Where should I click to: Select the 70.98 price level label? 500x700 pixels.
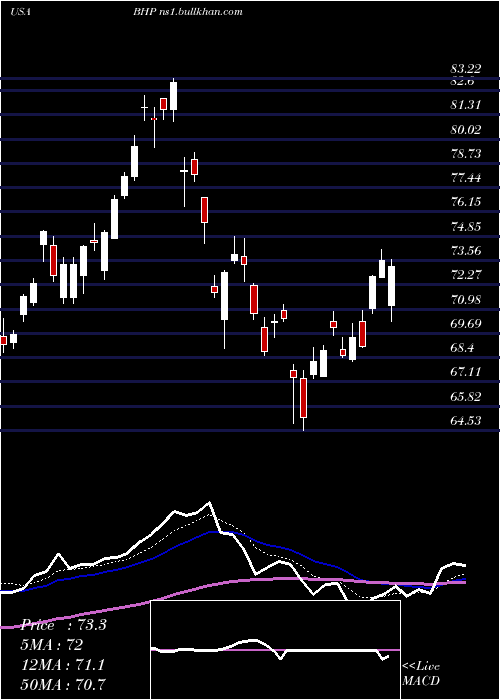tap(466, 299)
